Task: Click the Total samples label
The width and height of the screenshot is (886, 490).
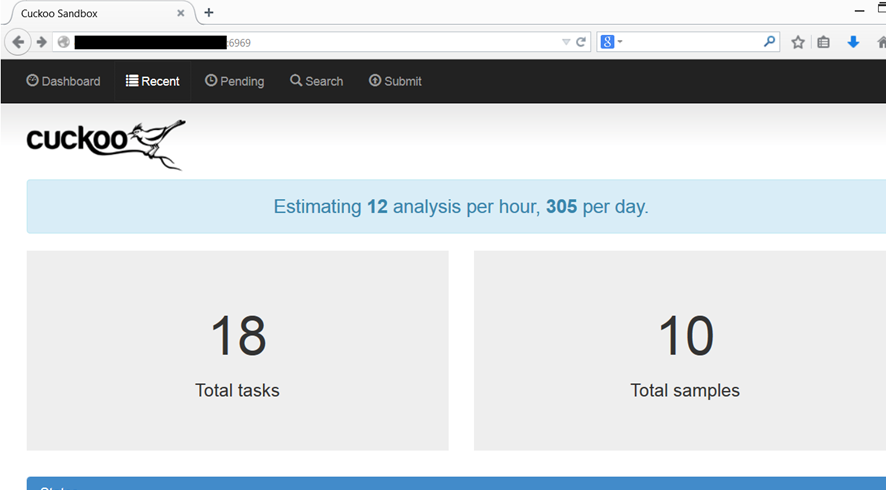Action: pos(685,390)
